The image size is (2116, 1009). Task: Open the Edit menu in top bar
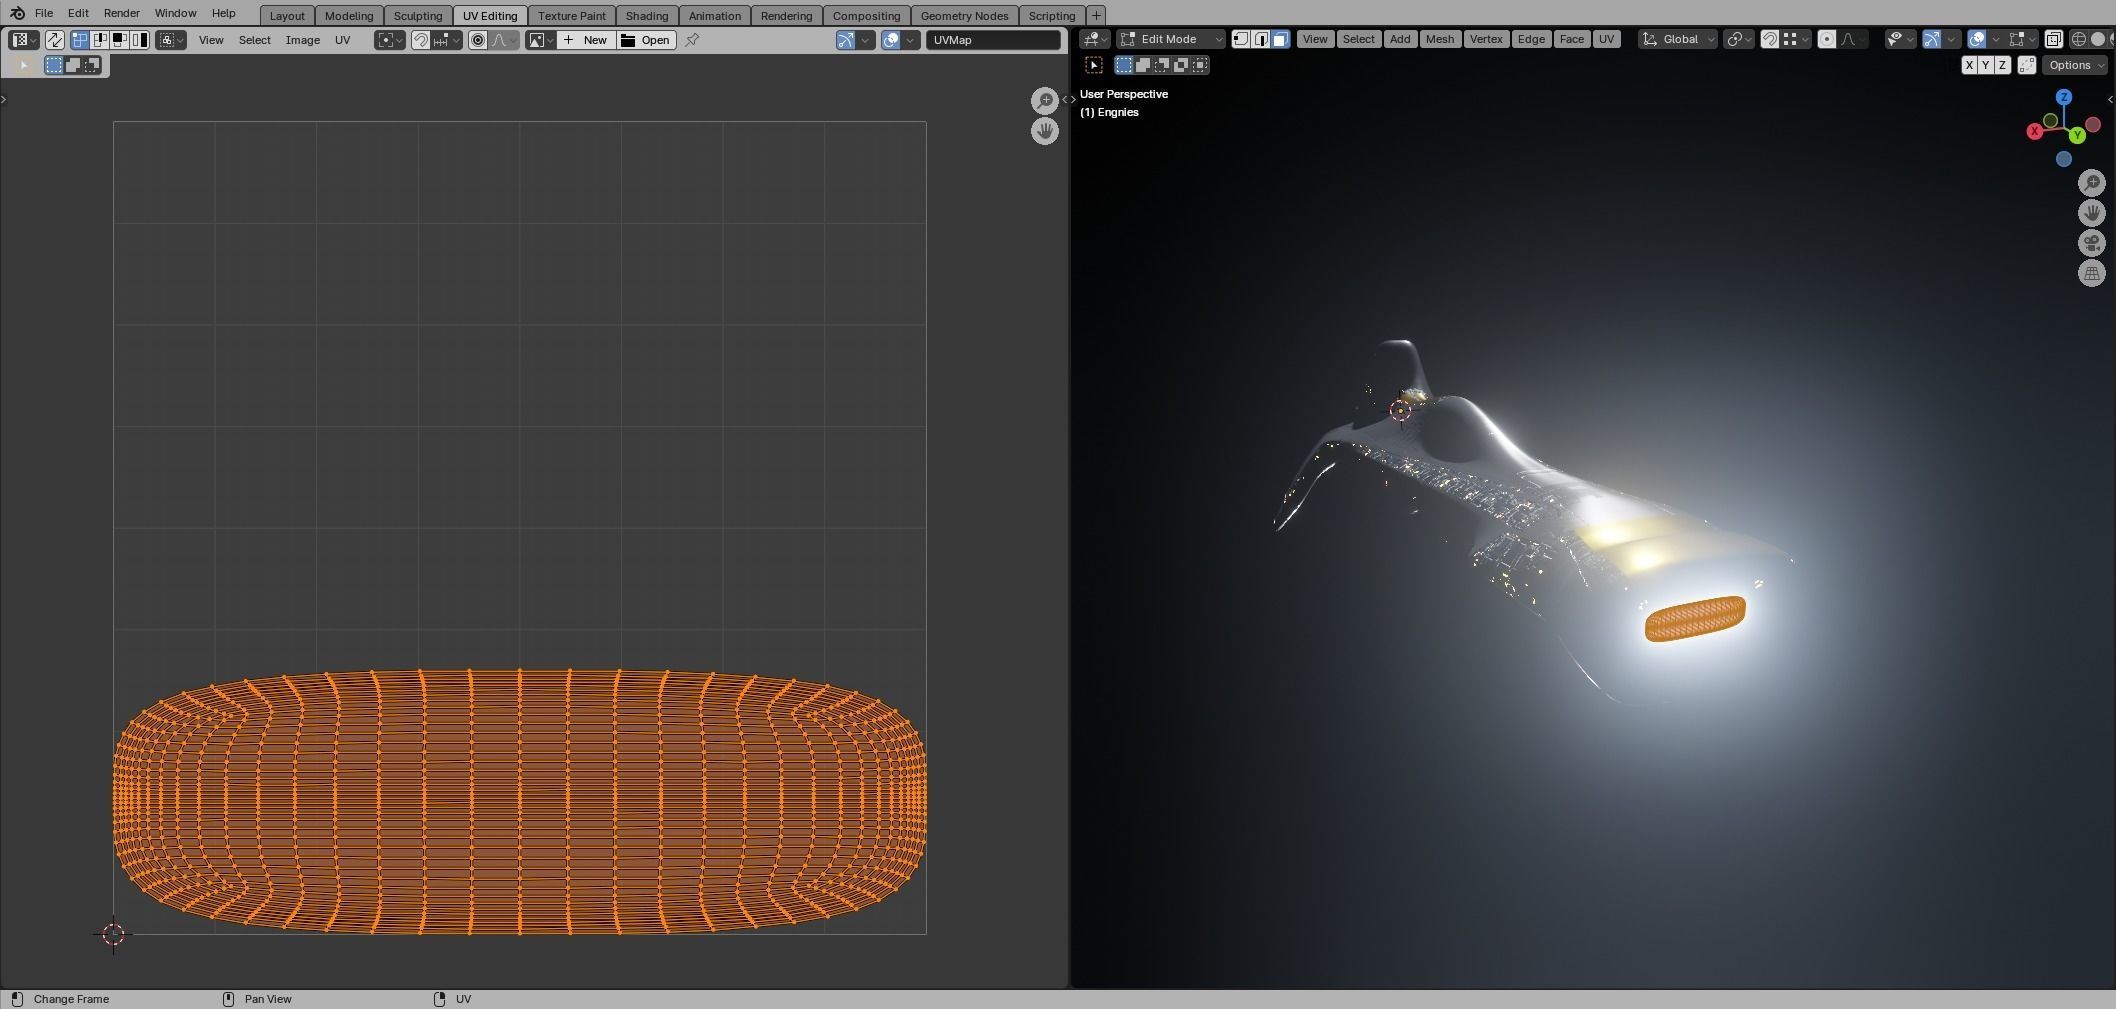click(x=78, y=13)
